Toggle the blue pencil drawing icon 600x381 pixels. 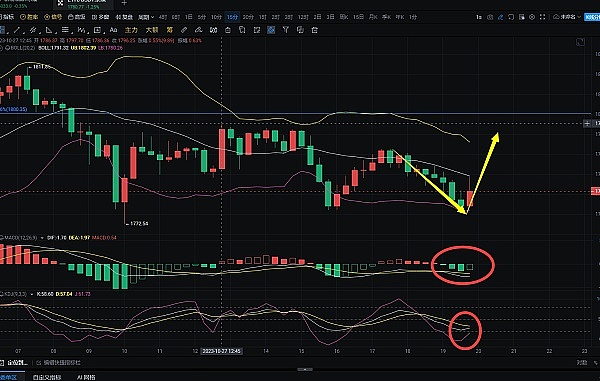[x=501, y=17]
